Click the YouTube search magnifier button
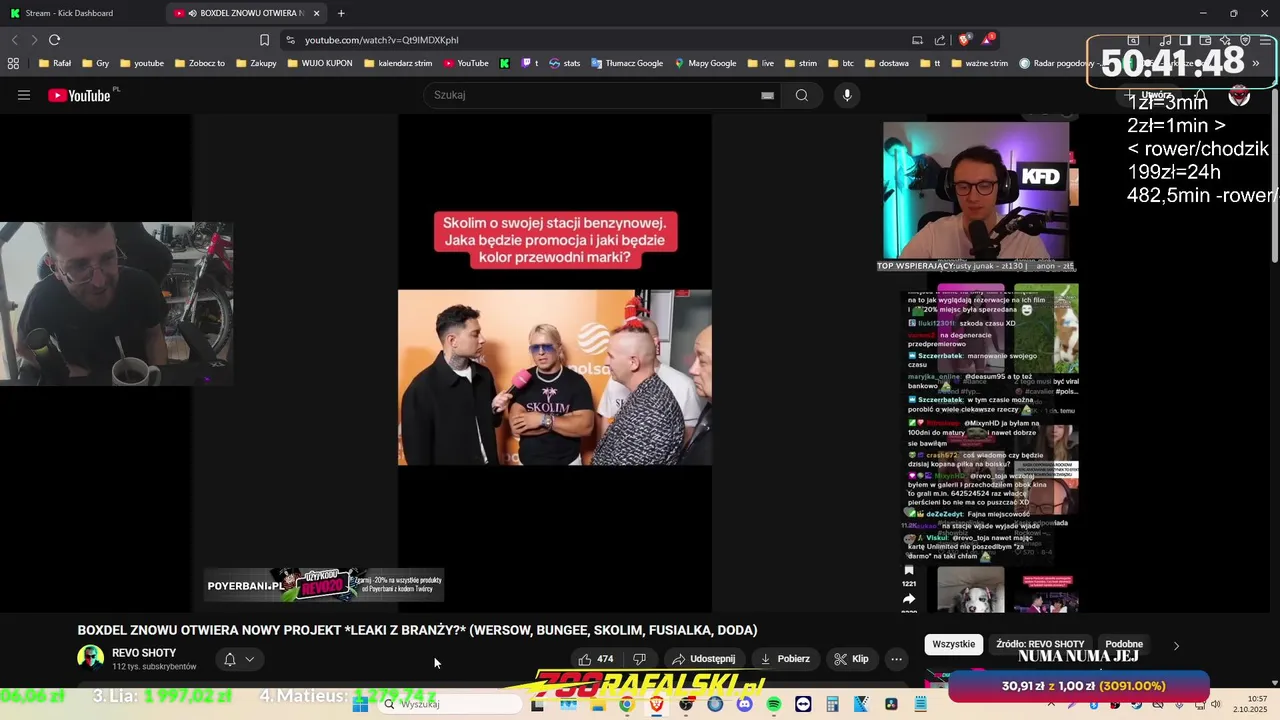This screenshot has width=1280, height=720. [801, 95]
